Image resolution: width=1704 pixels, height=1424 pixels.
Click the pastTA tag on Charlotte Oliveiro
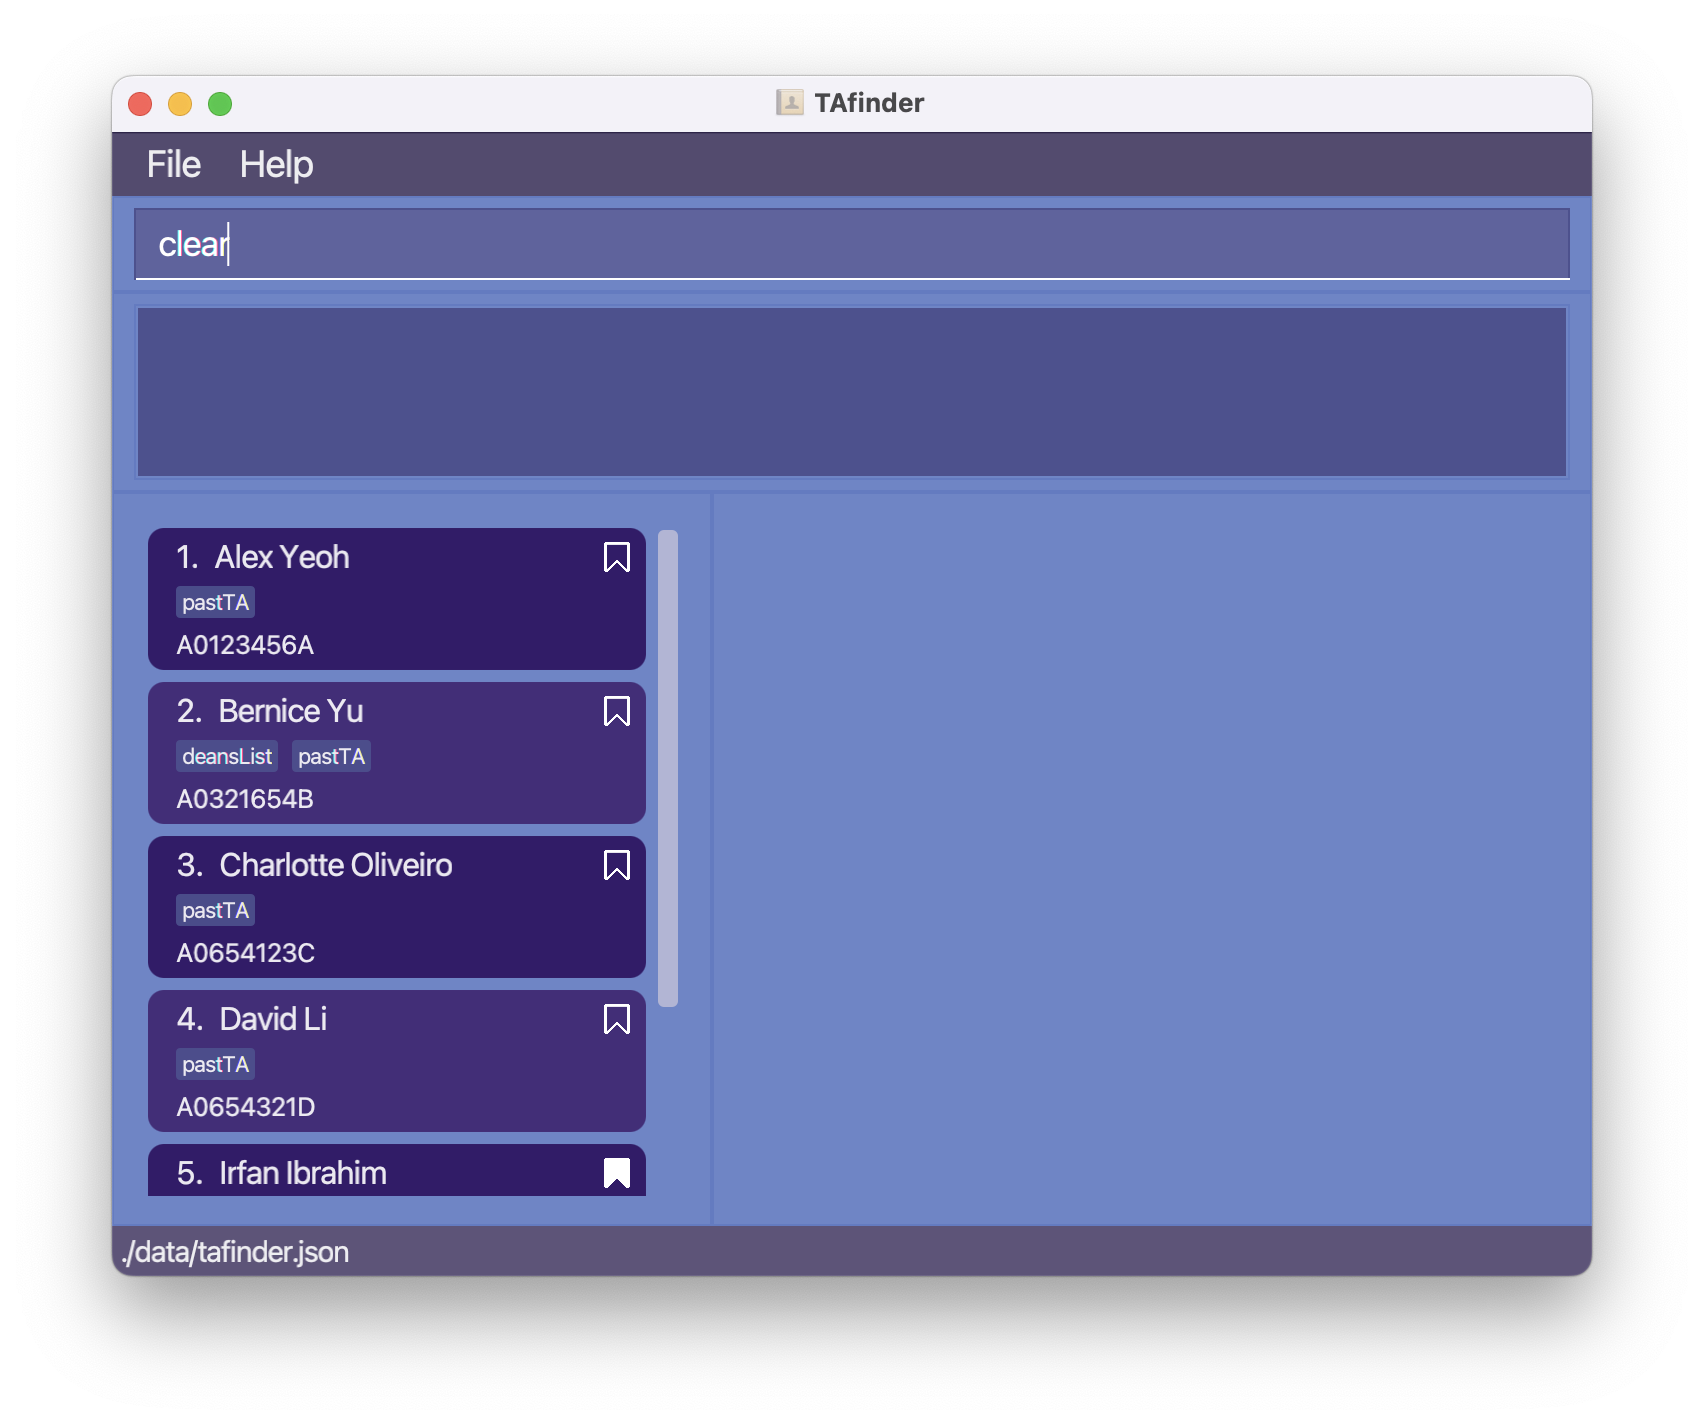pyautogui.click(x=216, y=911)
